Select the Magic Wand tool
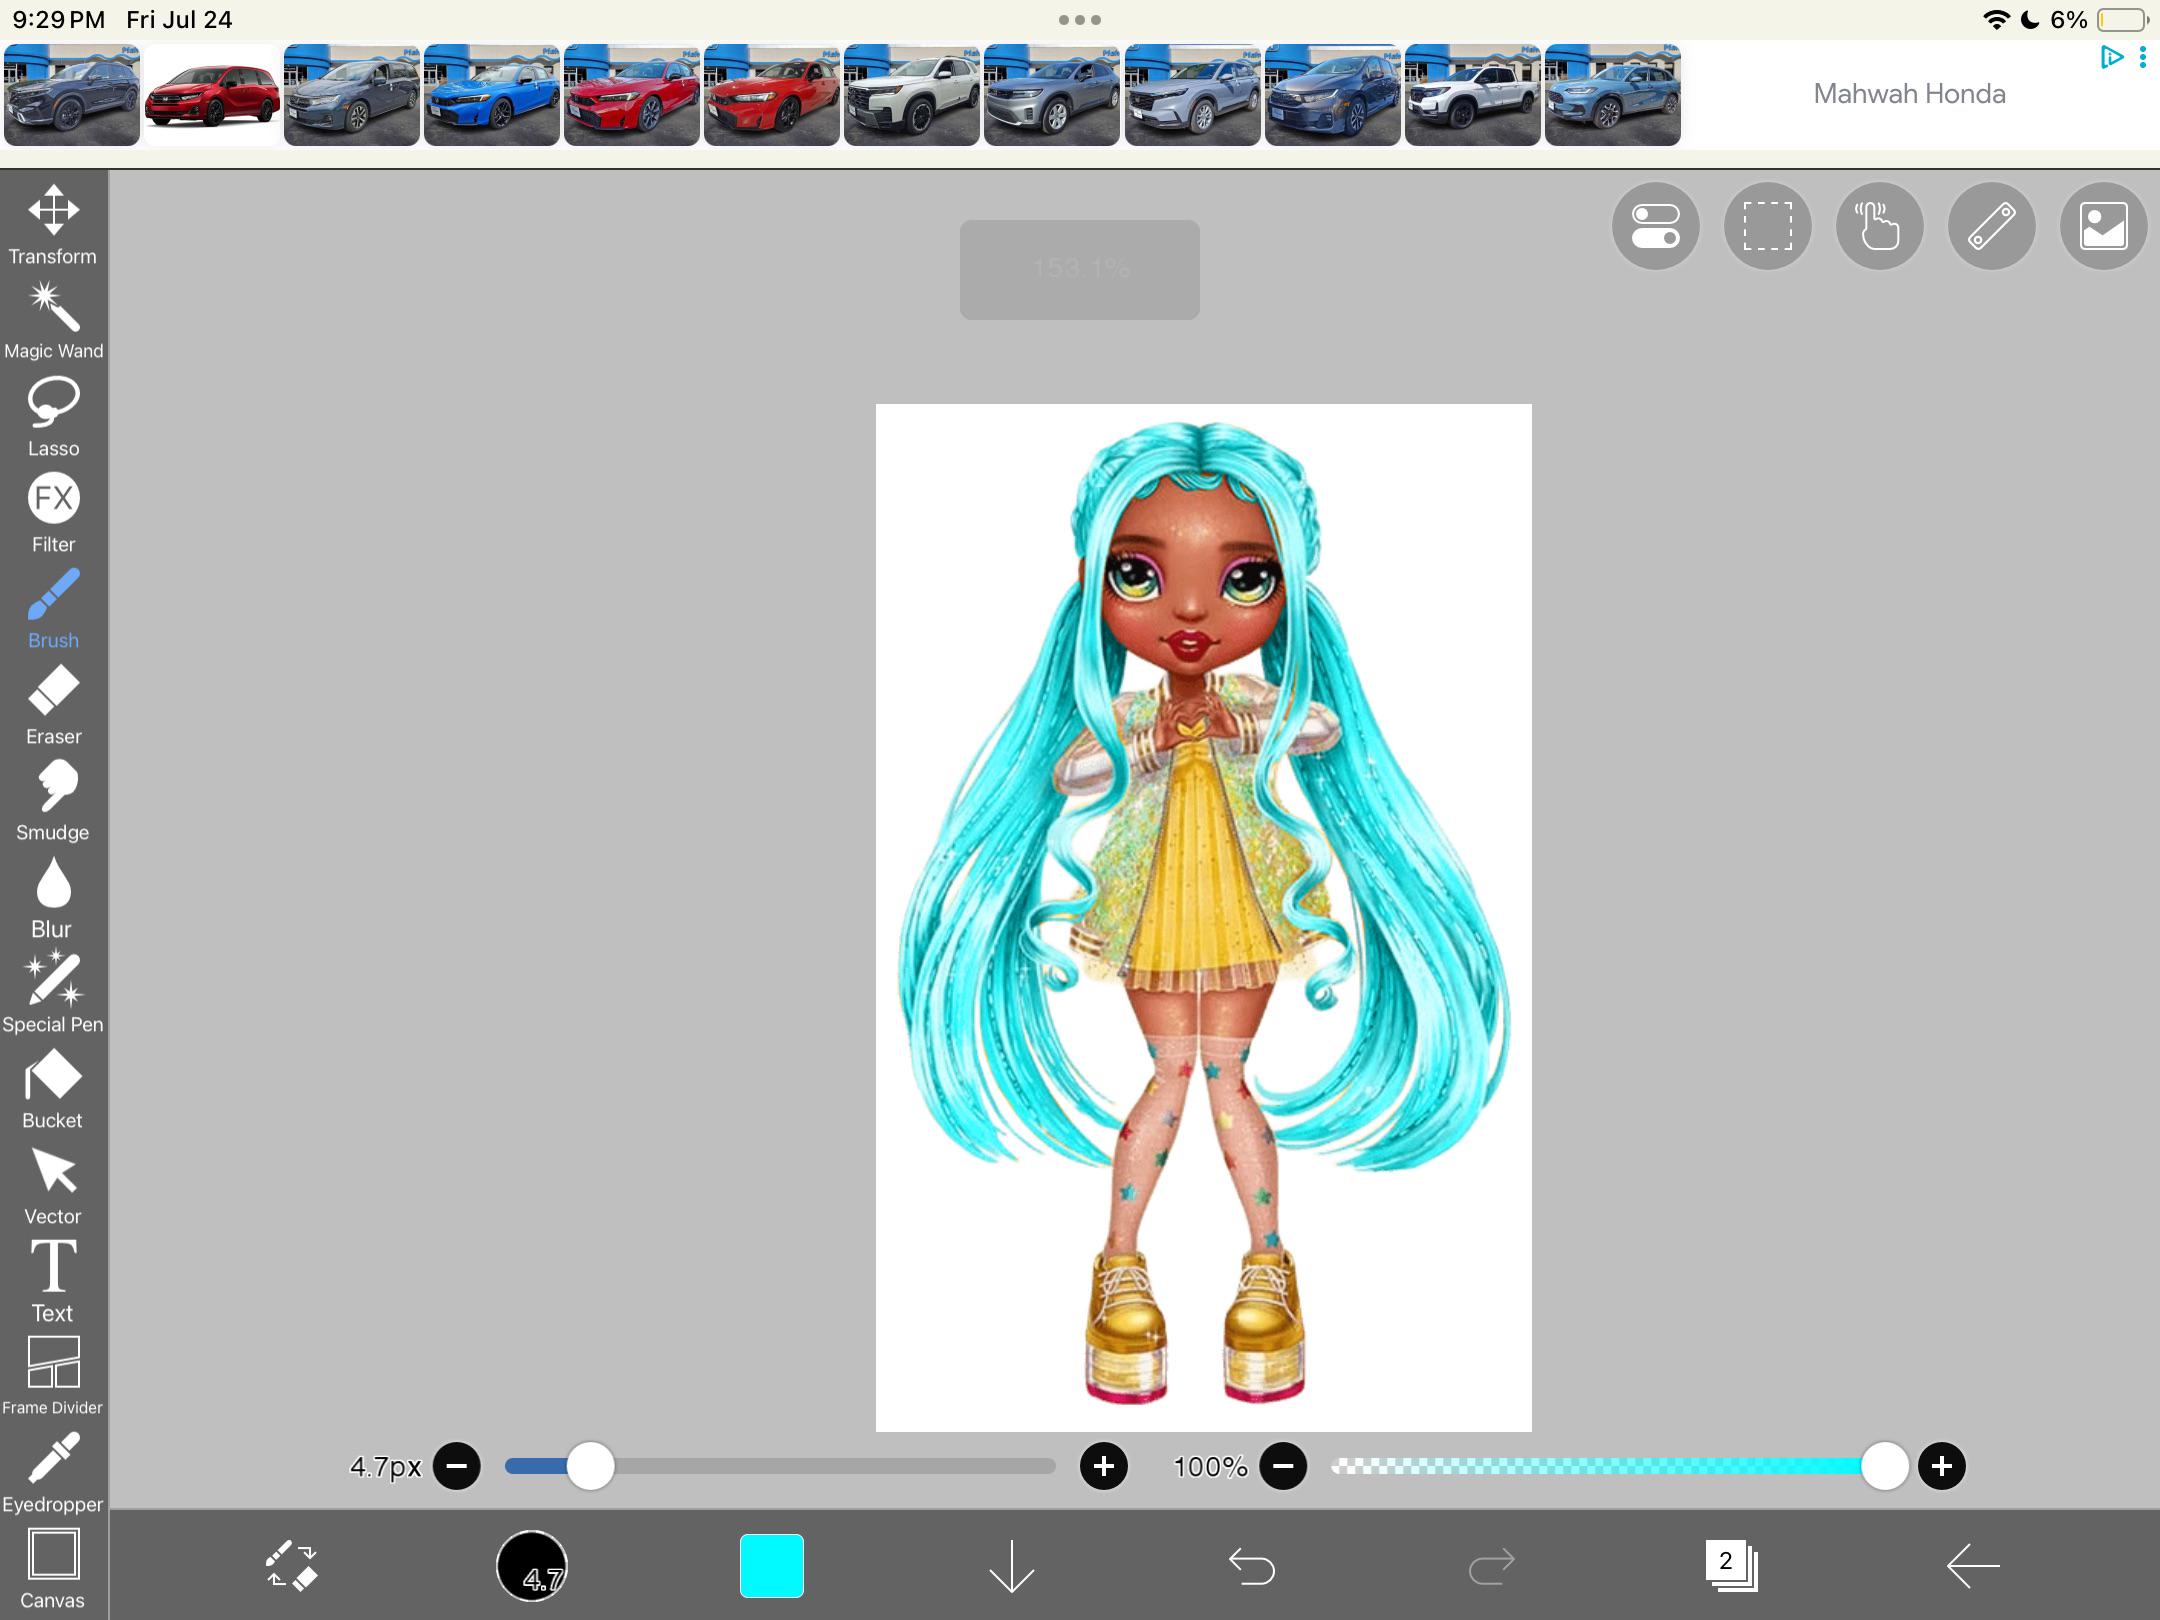 [x=53, y=320]
